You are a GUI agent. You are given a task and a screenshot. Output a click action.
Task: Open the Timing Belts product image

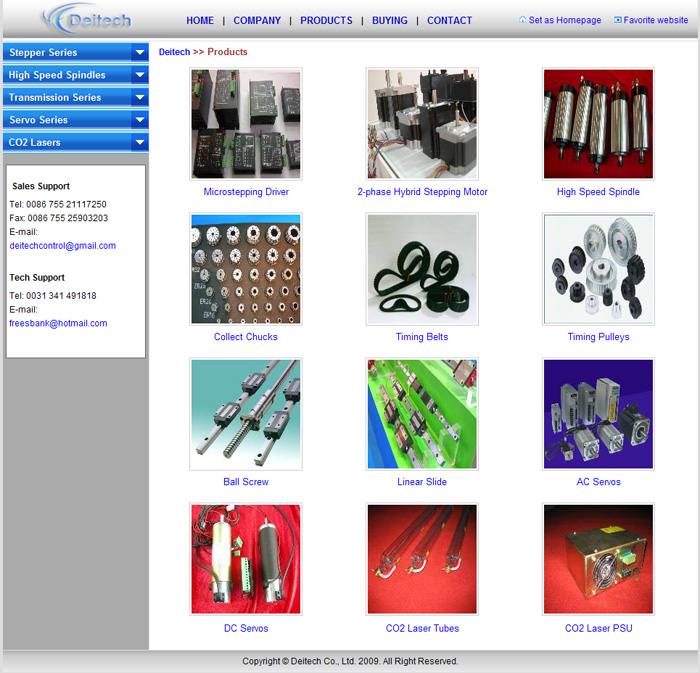(x=422, y=269)
